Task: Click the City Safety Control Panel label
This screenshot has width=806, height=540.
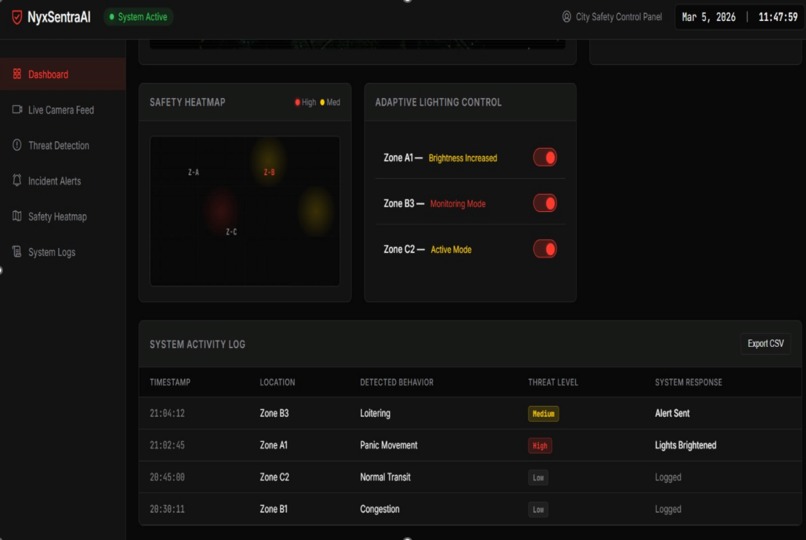Action: point(618,17)
